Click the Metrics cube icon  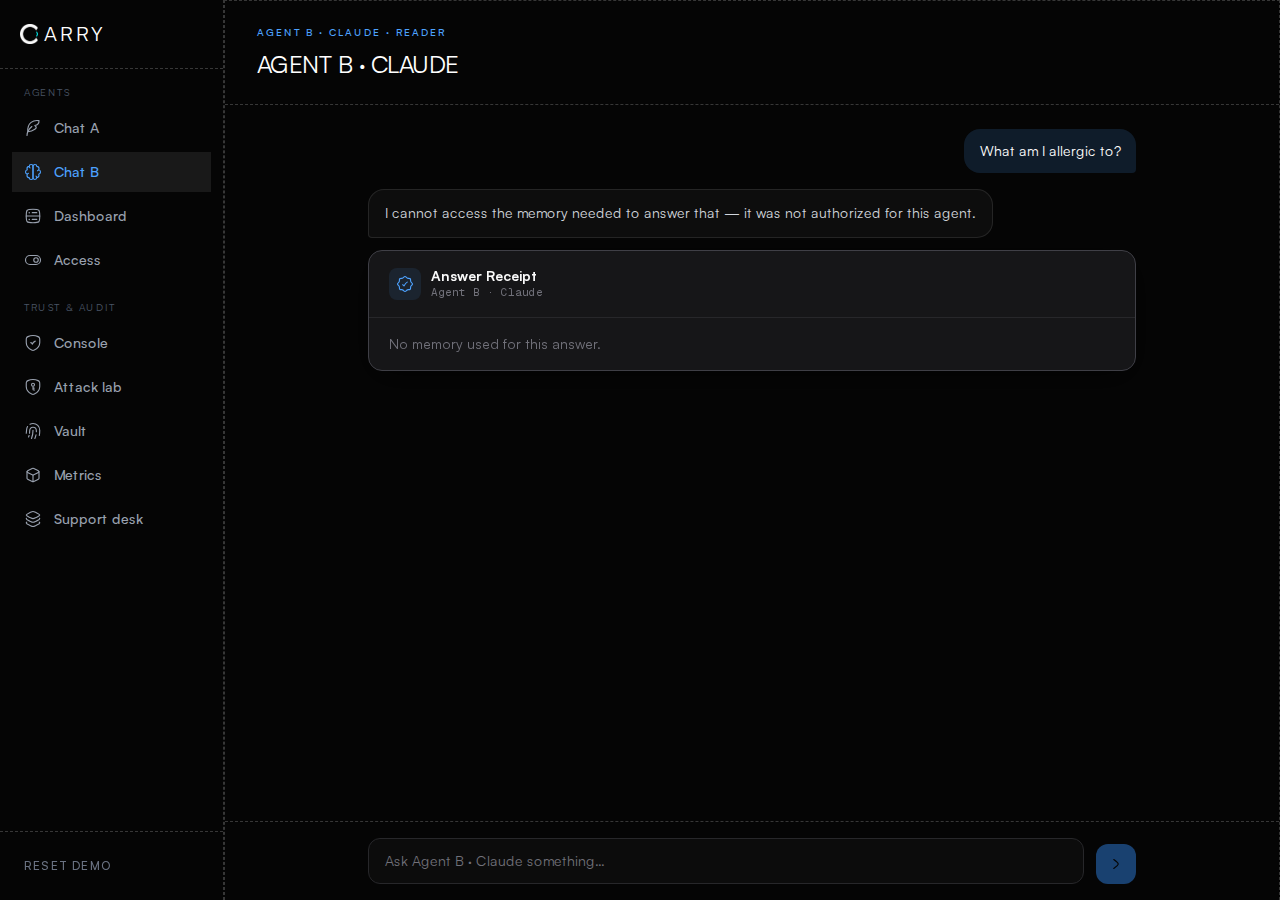33,475
